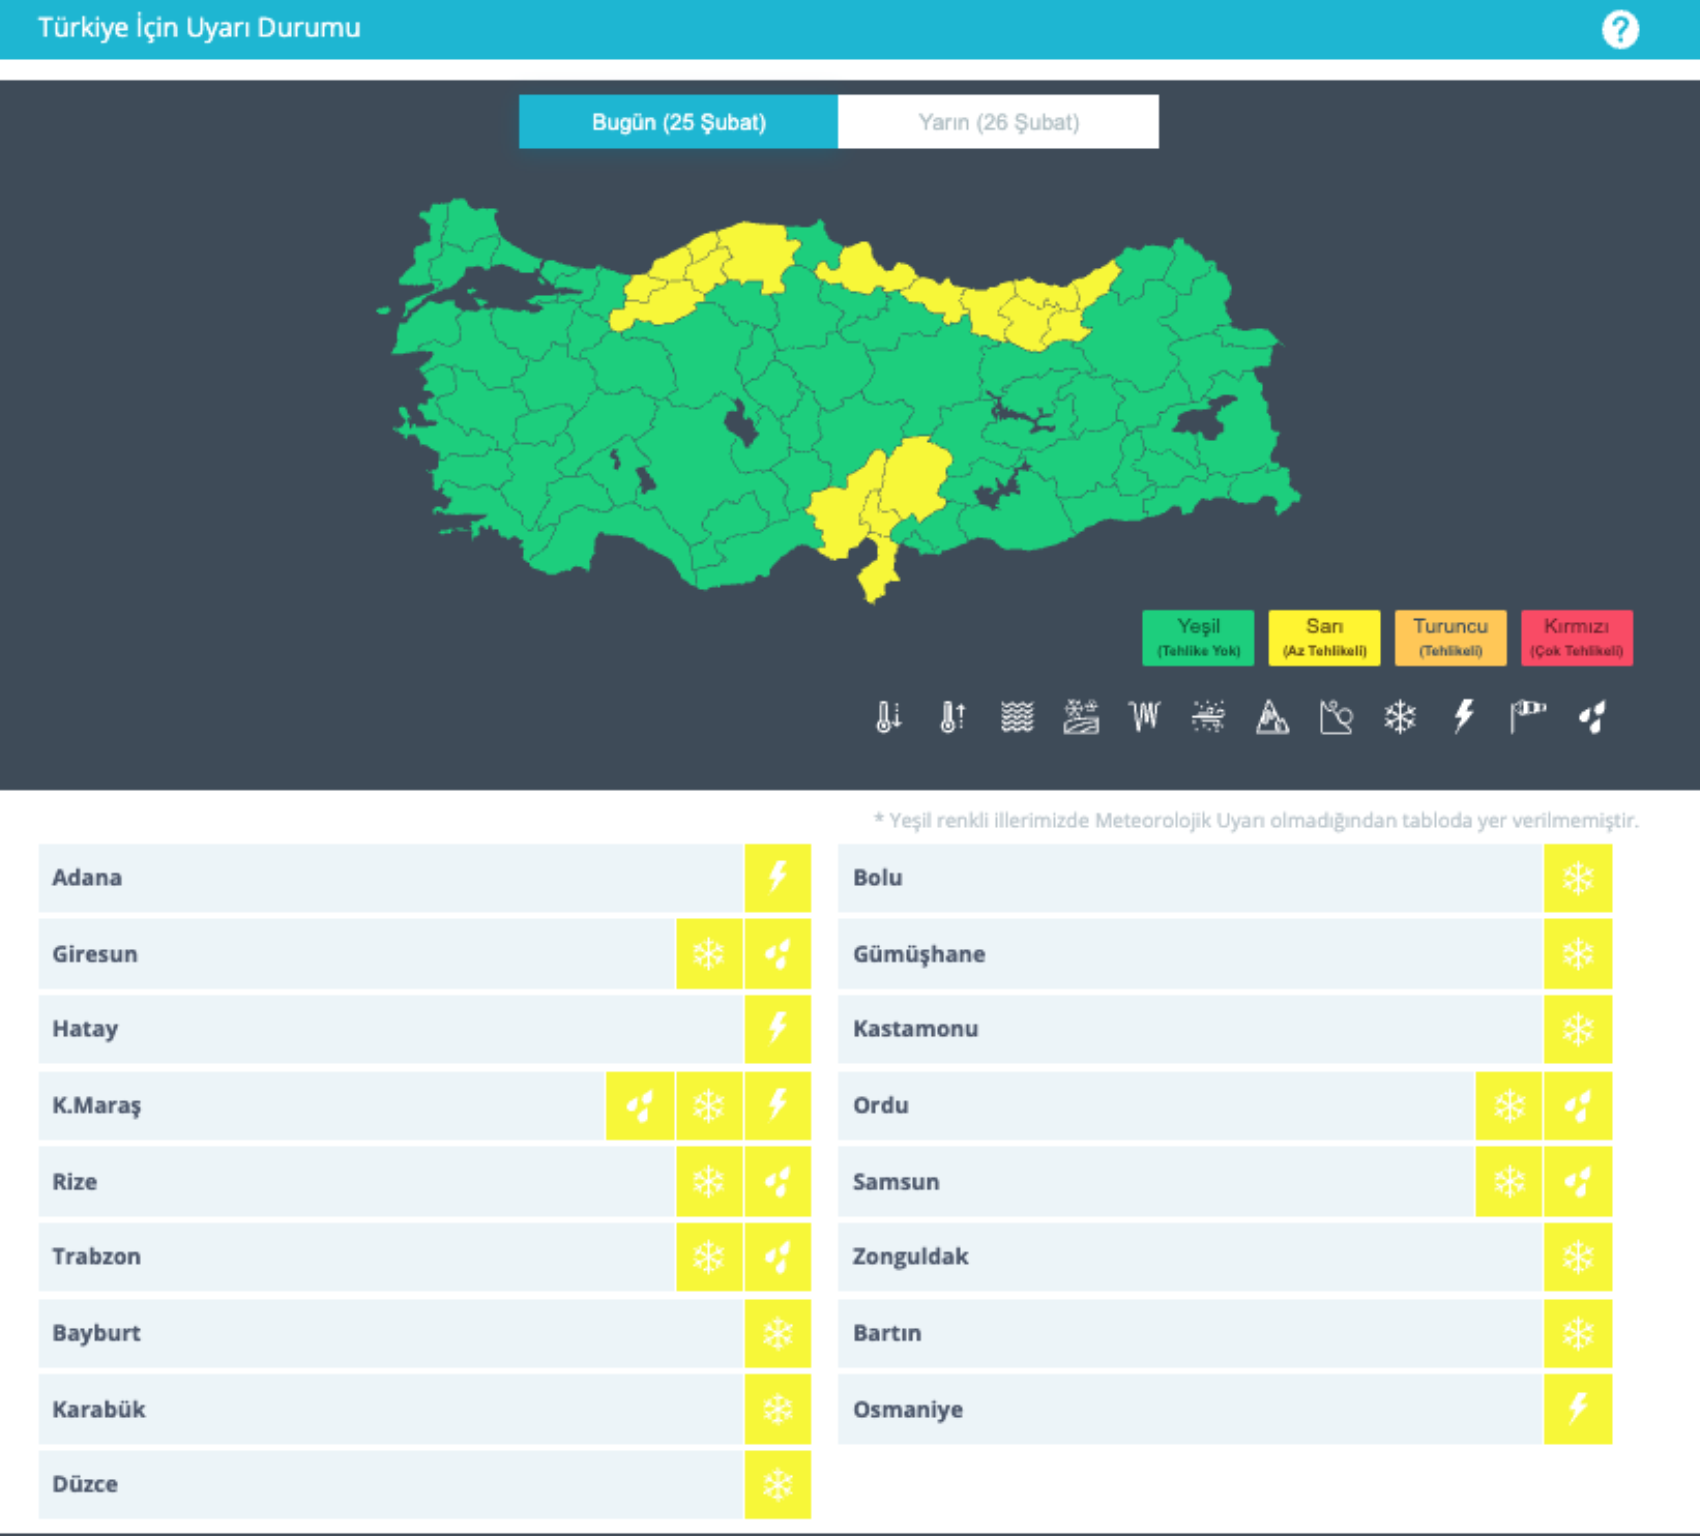Image resolution: width=1700 pixels, height=1536 pixels.
Task: Click the snowflake icon in map legend
Action: [x=1400, y=717]
